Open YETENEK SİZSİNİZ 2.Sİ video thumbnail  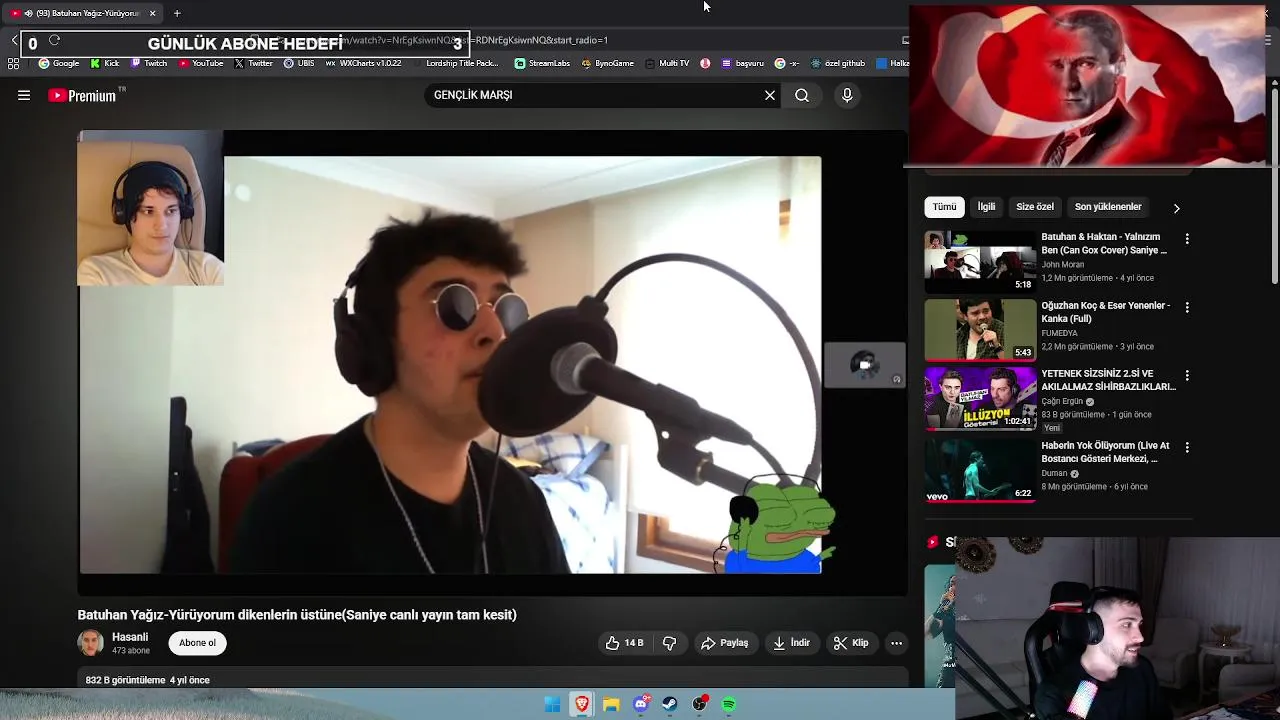pos(980,398)
